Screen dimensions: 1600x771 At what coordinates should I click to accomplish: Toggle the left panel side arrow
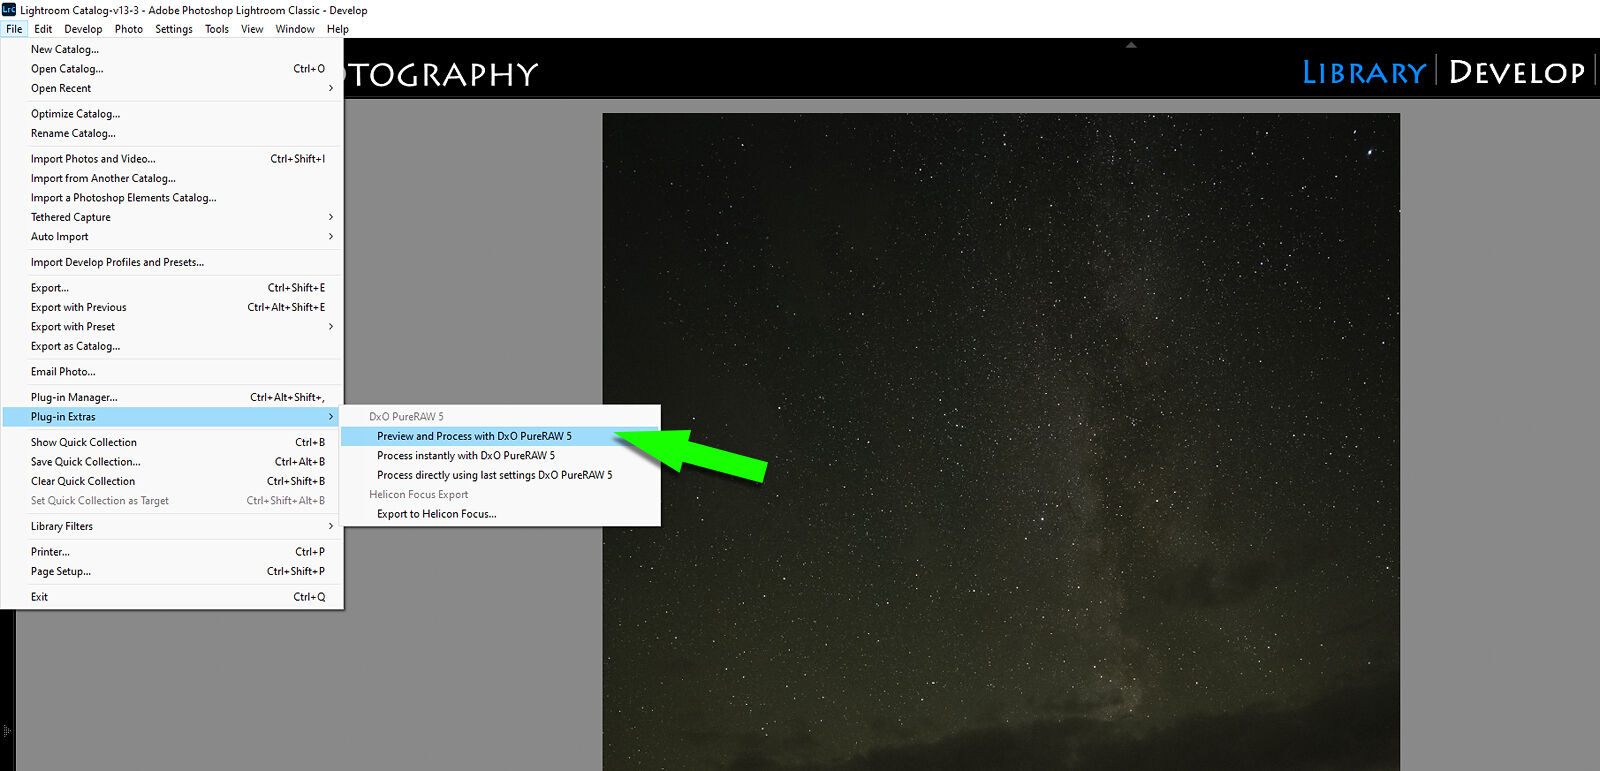7,731
